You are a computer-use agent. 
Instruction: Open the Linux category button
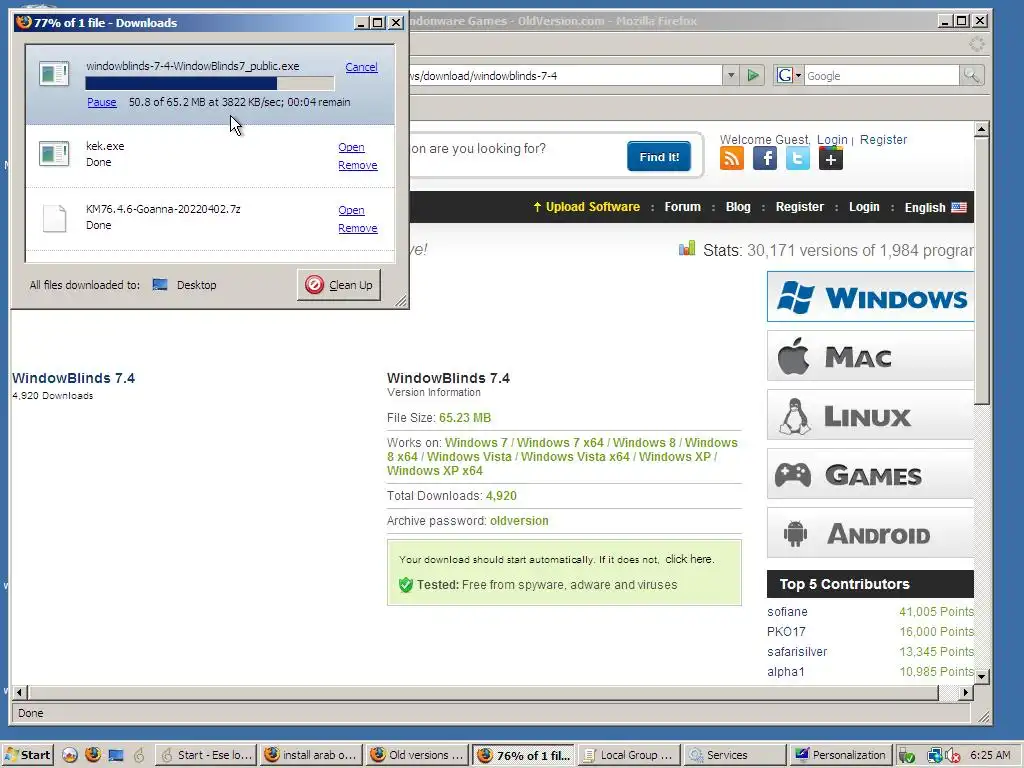point(871,415)
